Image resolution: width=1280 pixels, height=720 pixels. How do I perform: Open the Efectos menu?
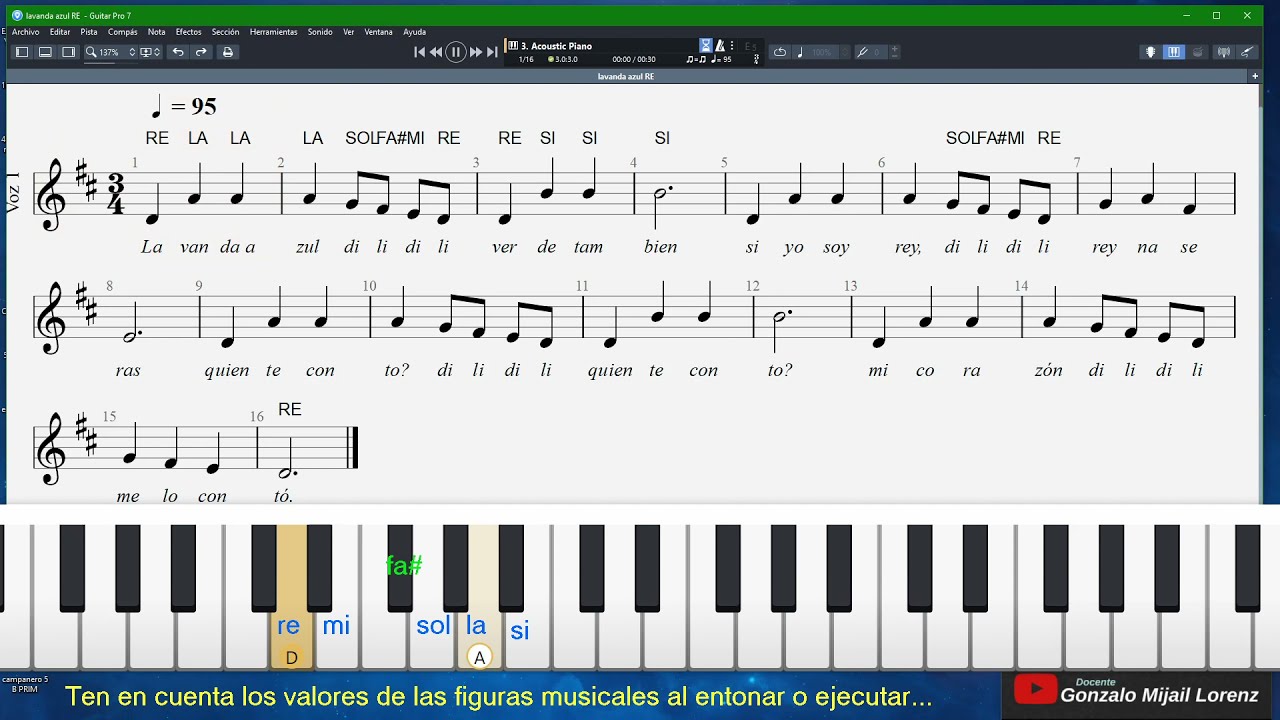pyautogui.click(x=188, y=32)
